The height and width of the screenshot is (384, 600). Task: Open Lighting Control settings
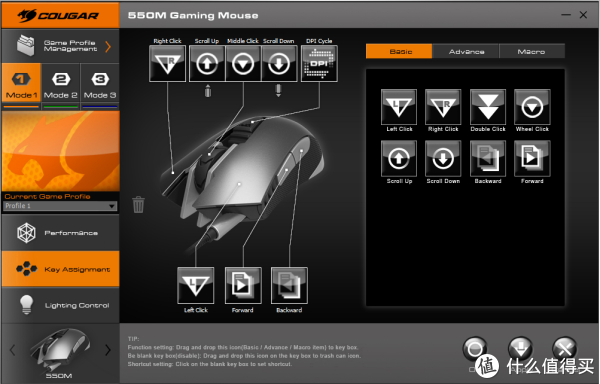(x=60, y=305)
